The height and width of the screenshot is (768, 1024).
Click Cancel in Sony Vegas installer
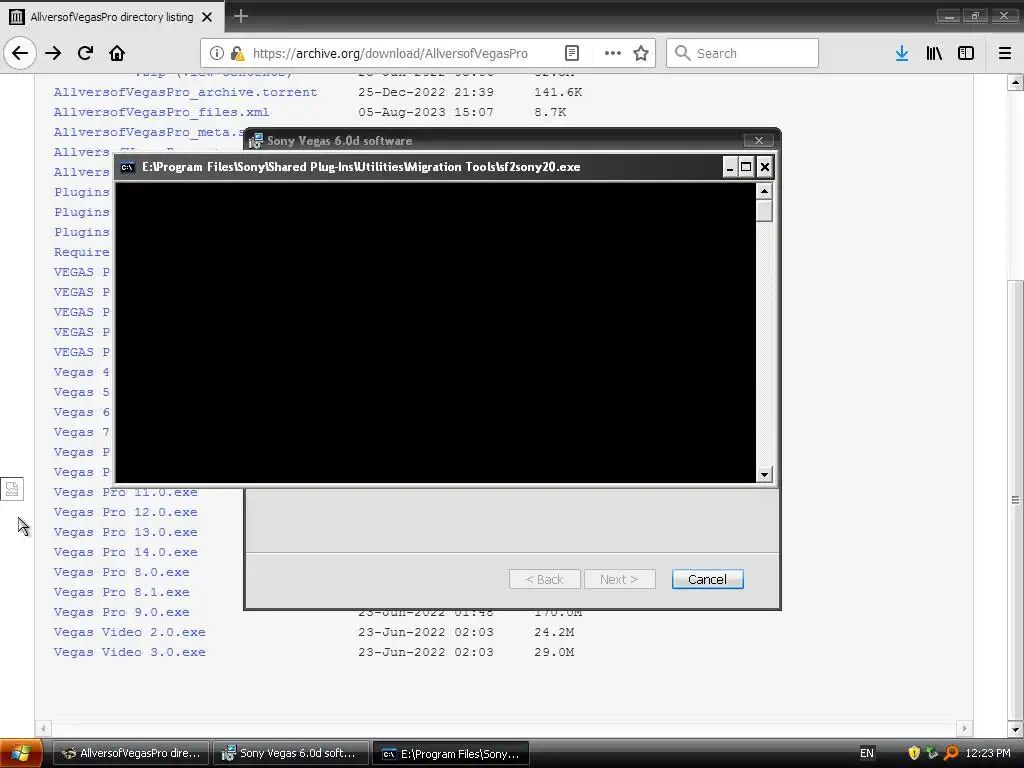[x=707, y=579]
